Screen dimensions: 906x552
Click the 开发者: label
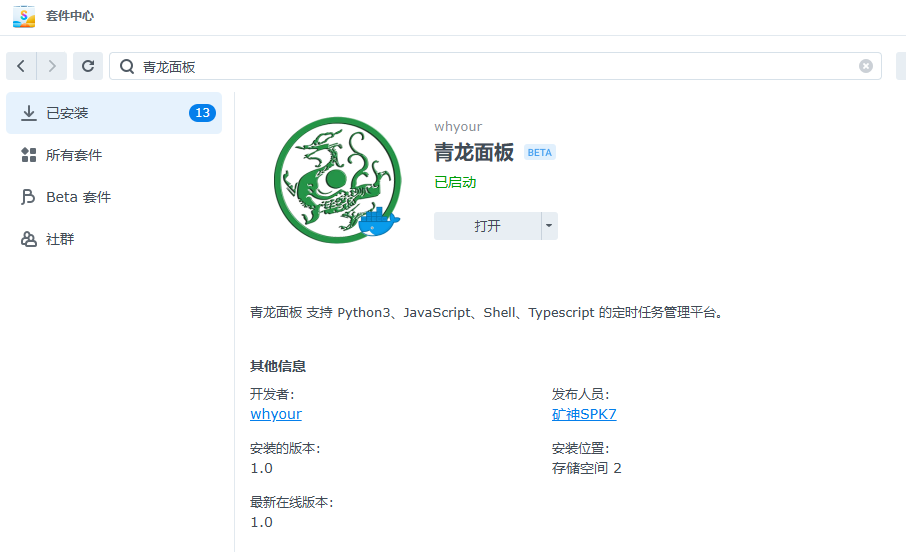272,394
